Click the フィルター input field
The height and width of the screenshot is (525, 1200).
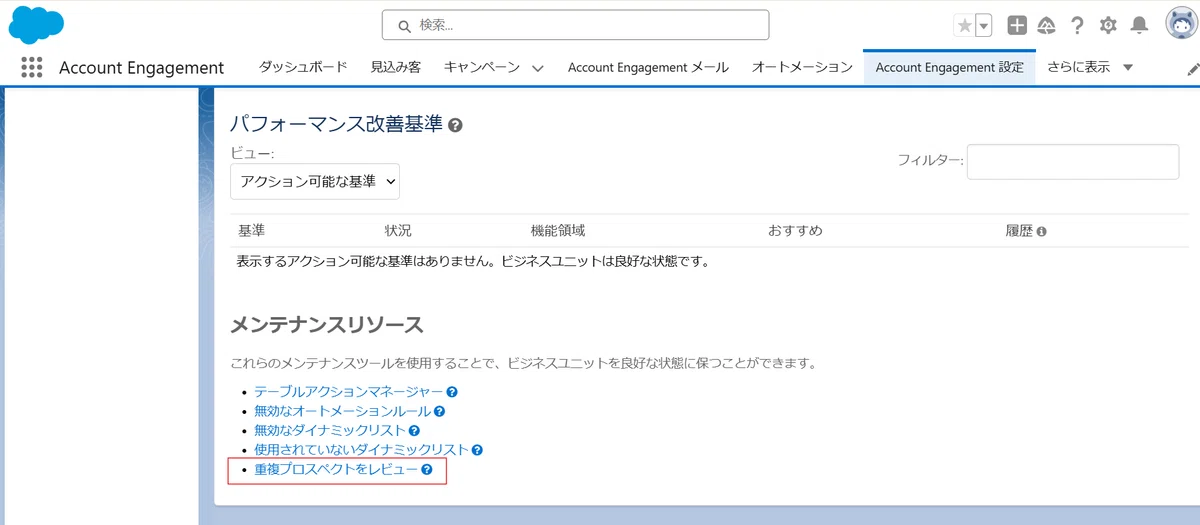point(1072,162)
